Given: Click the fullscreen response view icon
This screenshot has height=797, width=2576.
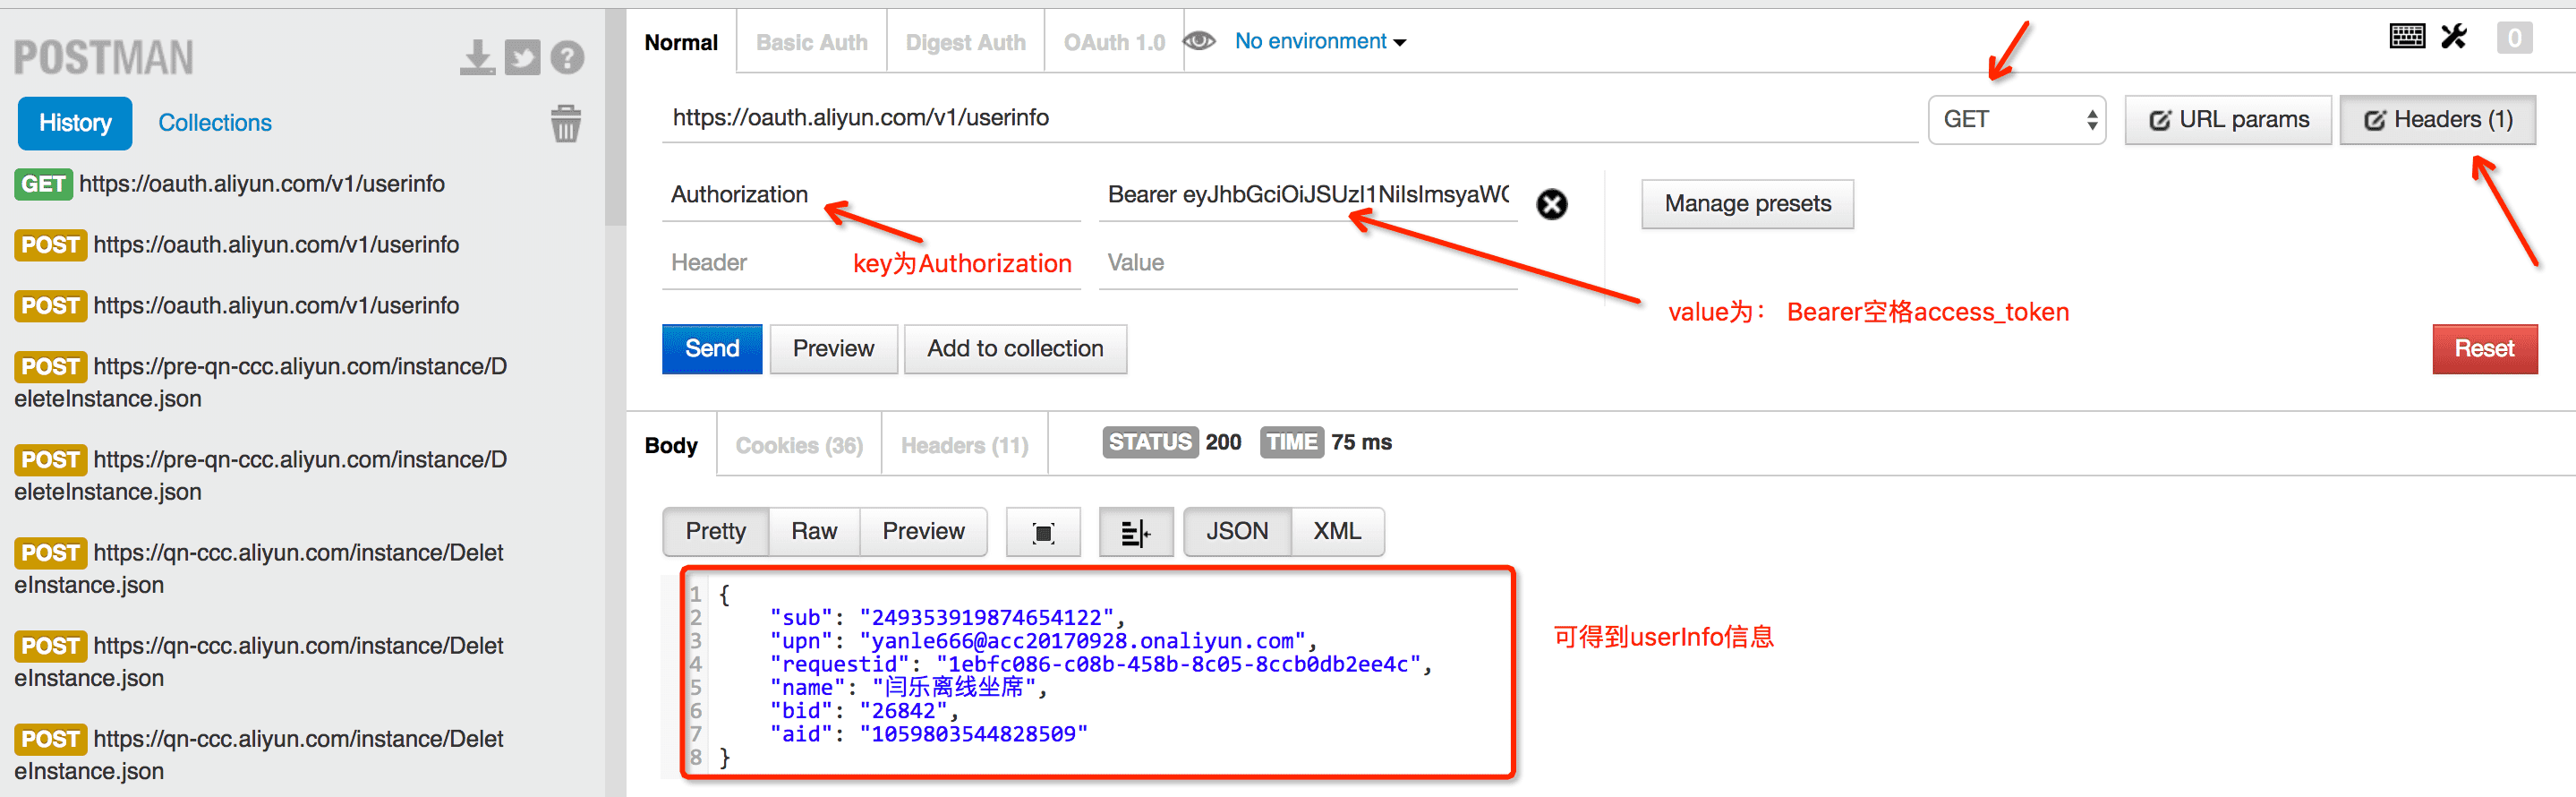Looking at the screenshot, I should click(x=1043, y=532).
